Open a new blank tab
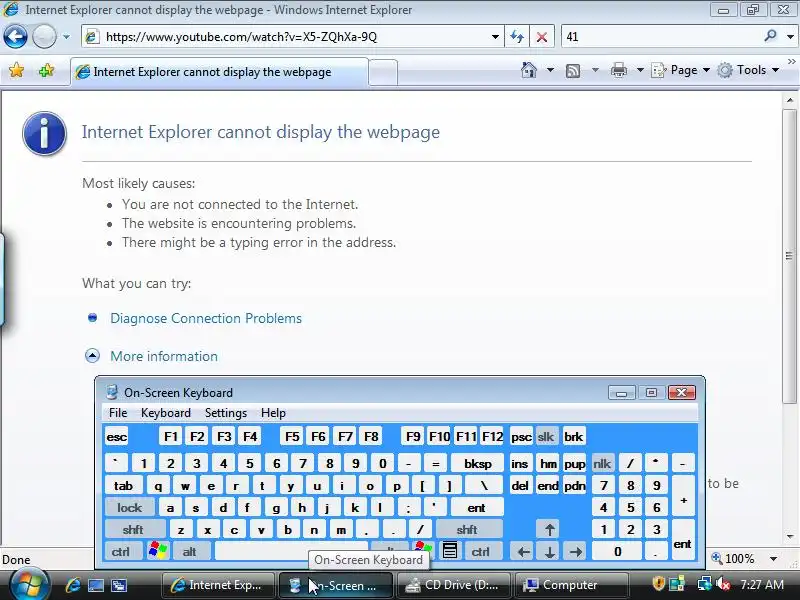The height and width of the screenshot is (600, 800). pyautogui.click(x=383, y=72)
